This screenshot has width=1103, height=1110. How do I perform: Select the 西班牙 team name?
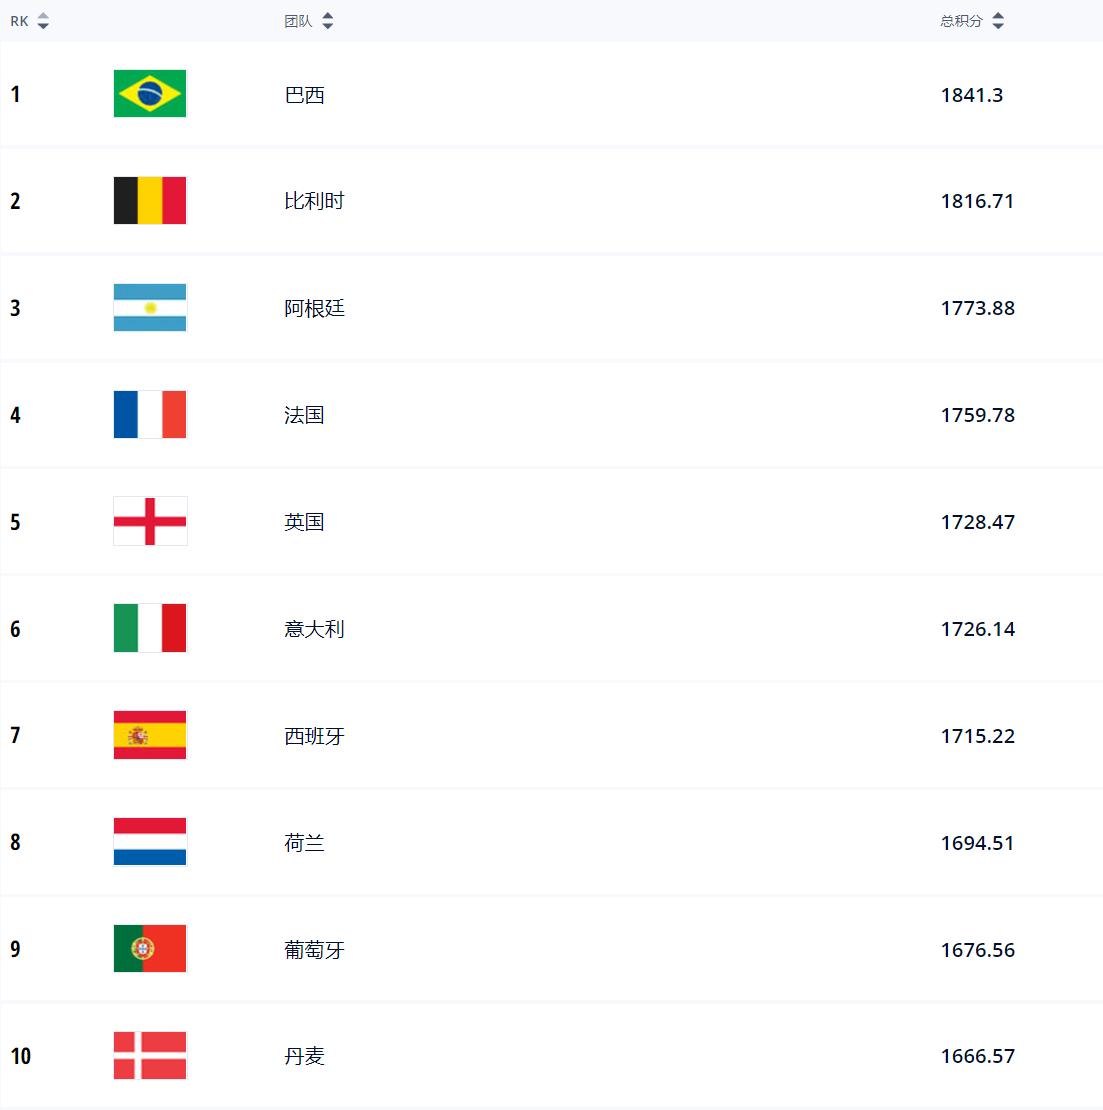coord(314,736)
